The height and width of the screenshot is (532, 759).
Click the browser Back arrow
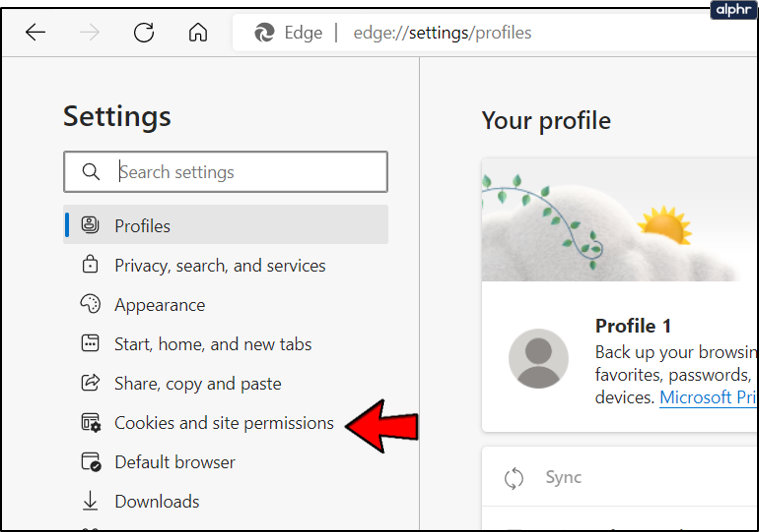coord(36,33)
